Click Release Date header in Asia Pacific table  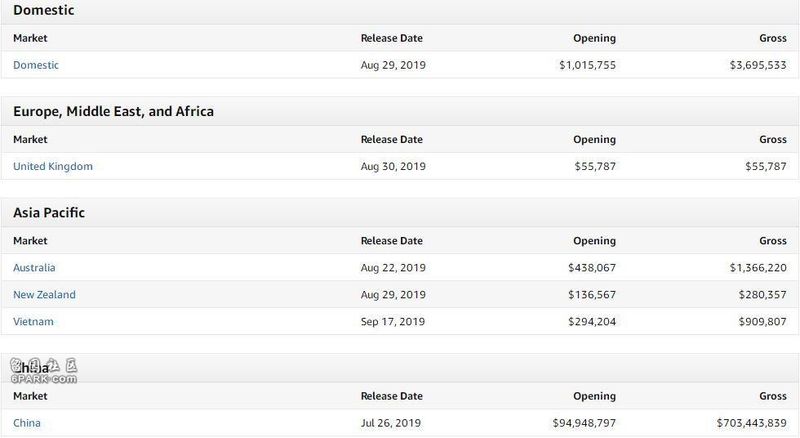(x=391, y=241)
